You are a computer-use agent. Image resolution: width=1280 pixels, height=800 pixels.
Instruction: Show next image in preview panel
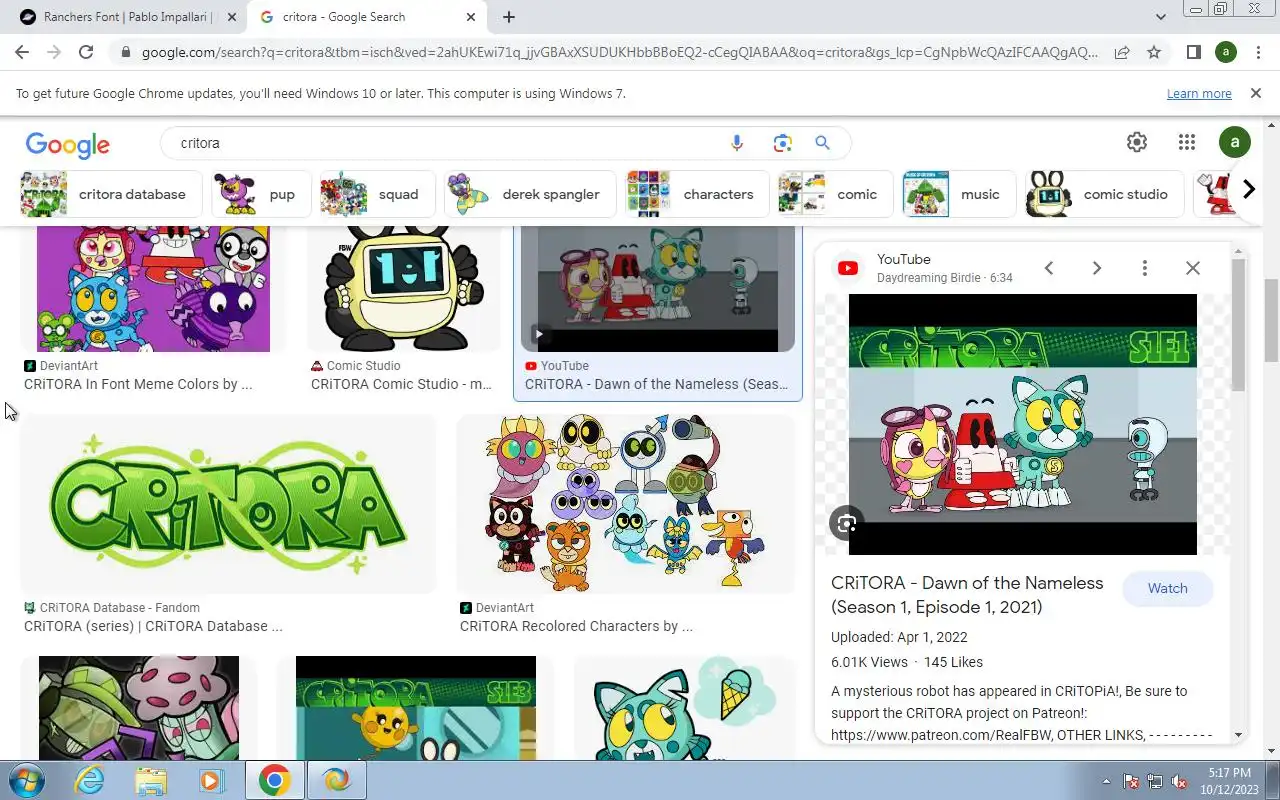[1097, 268]
